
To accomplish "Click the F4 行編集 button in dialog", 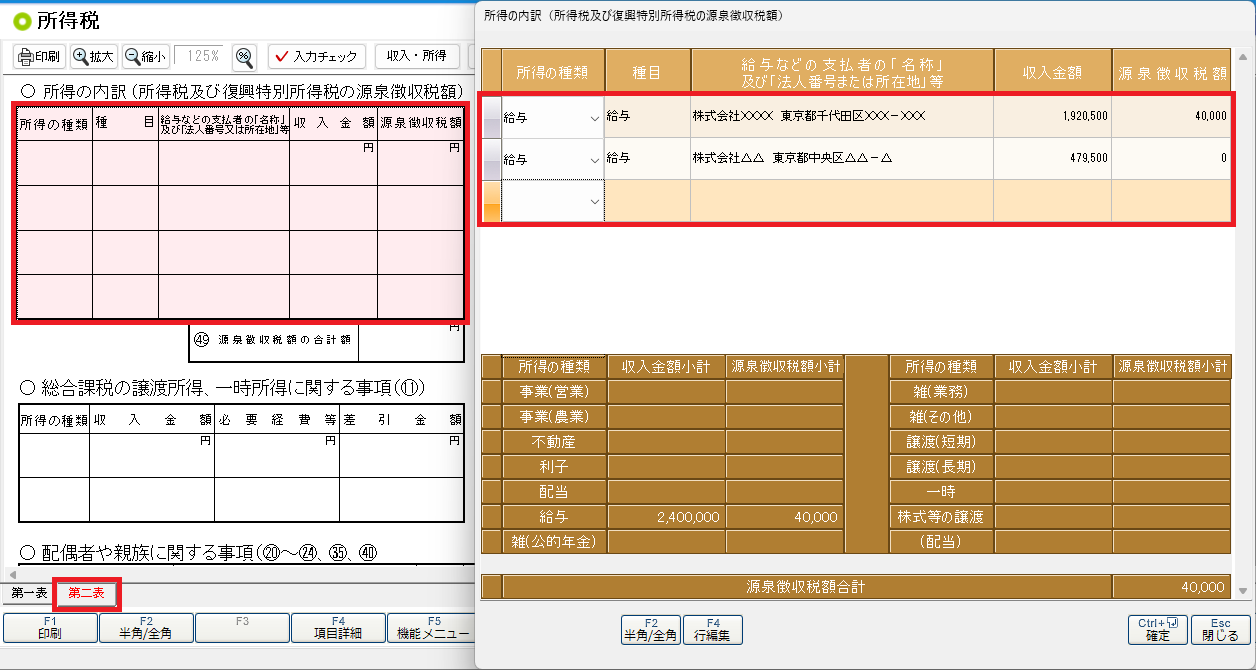I will (712, 629).
